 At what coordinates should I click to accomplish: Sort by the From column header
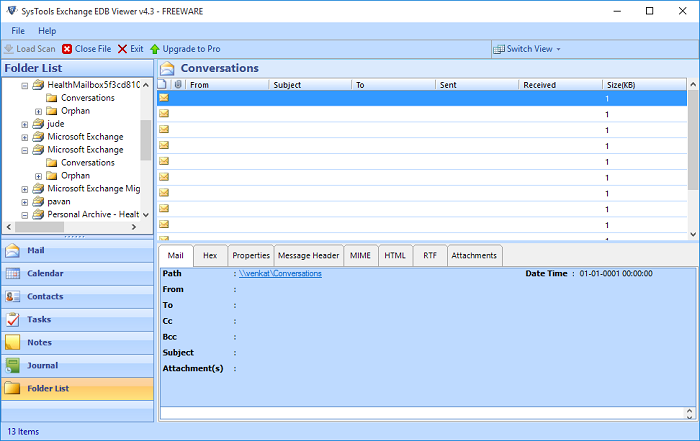[227, 85]
